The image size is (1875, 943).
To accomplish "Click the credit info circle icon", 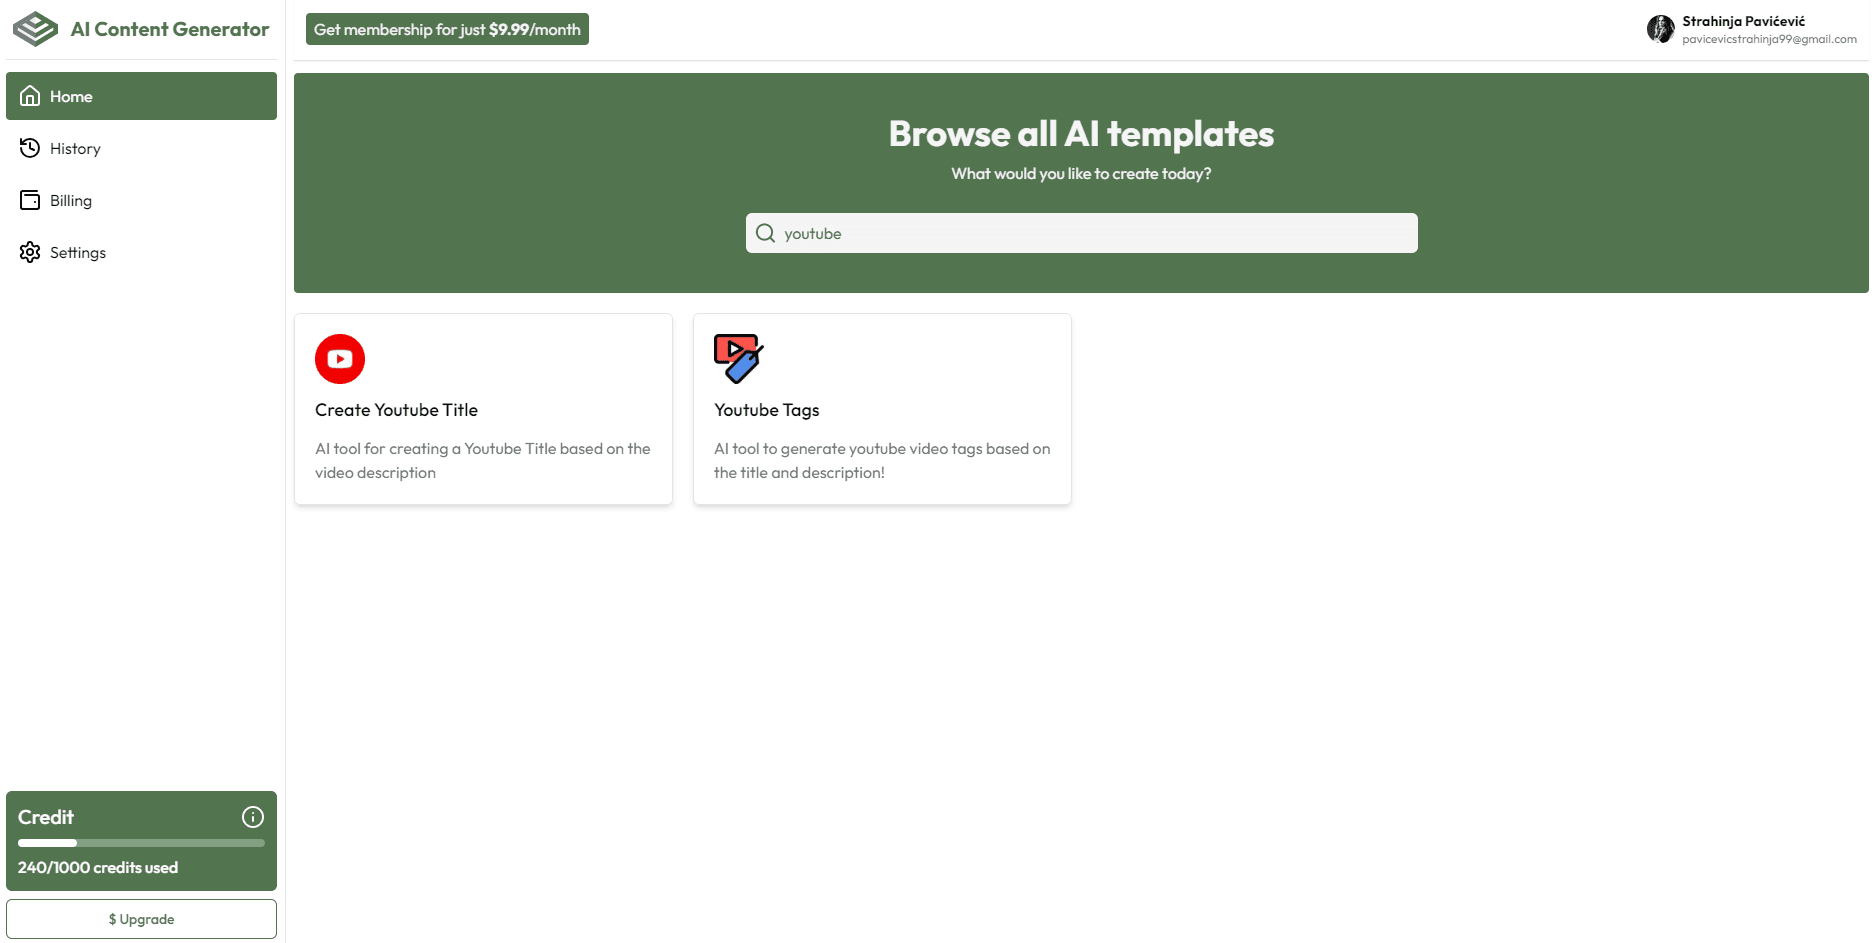I will tap(253, 817).
